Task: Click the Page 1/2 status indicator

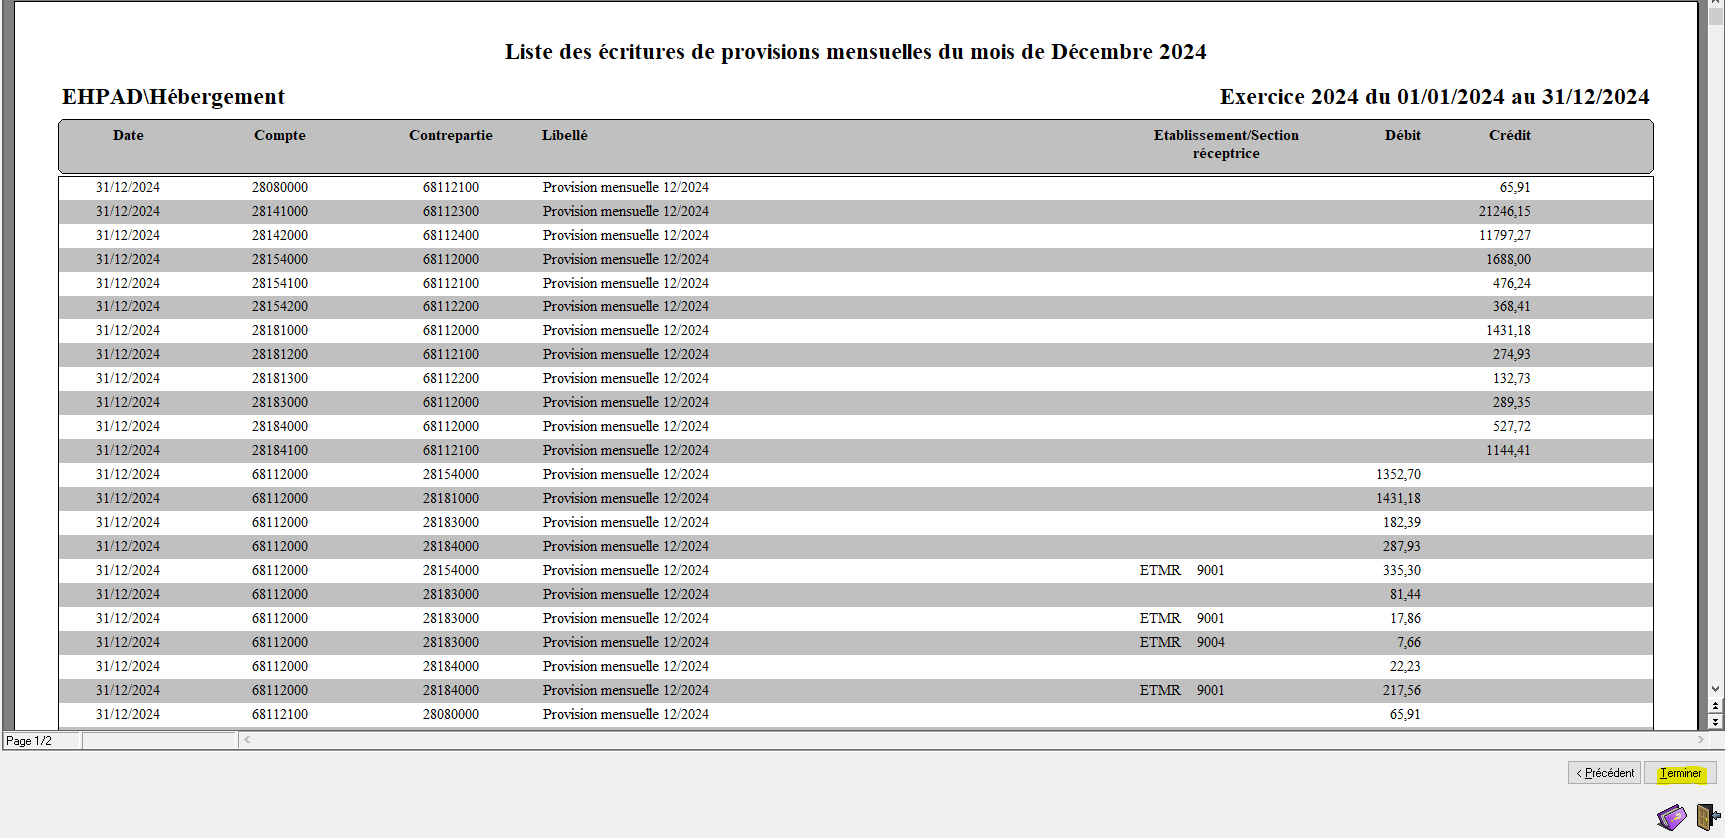Action: click(x=30, y=741)
